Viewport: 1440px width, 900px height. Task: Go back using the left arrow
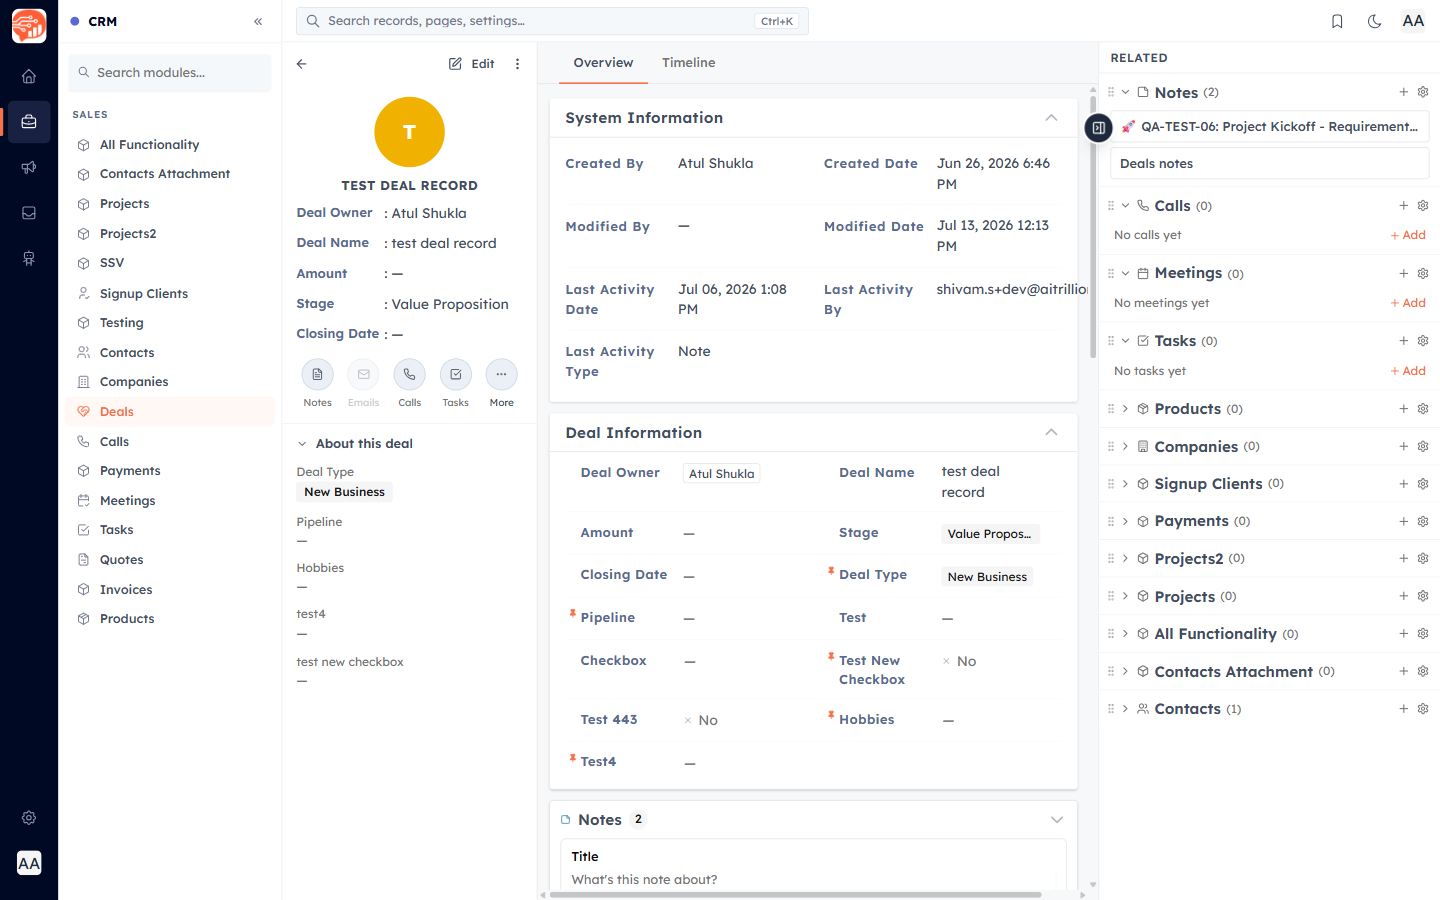point(302,64)
